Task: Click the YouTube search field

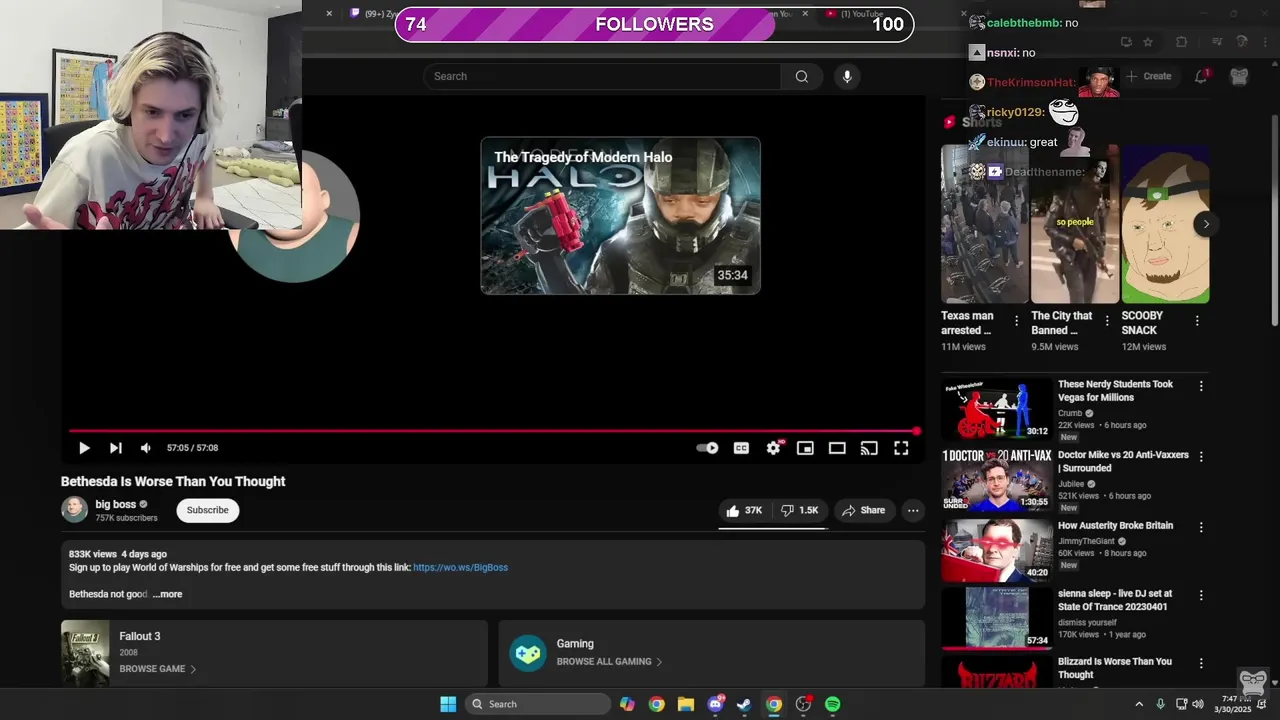Action: coord(602,76)
